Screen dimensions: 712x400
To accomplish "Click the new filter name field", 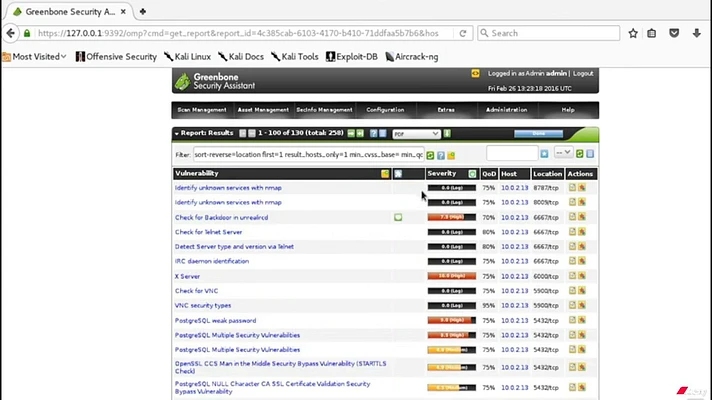I will click(x=512, y=153).
